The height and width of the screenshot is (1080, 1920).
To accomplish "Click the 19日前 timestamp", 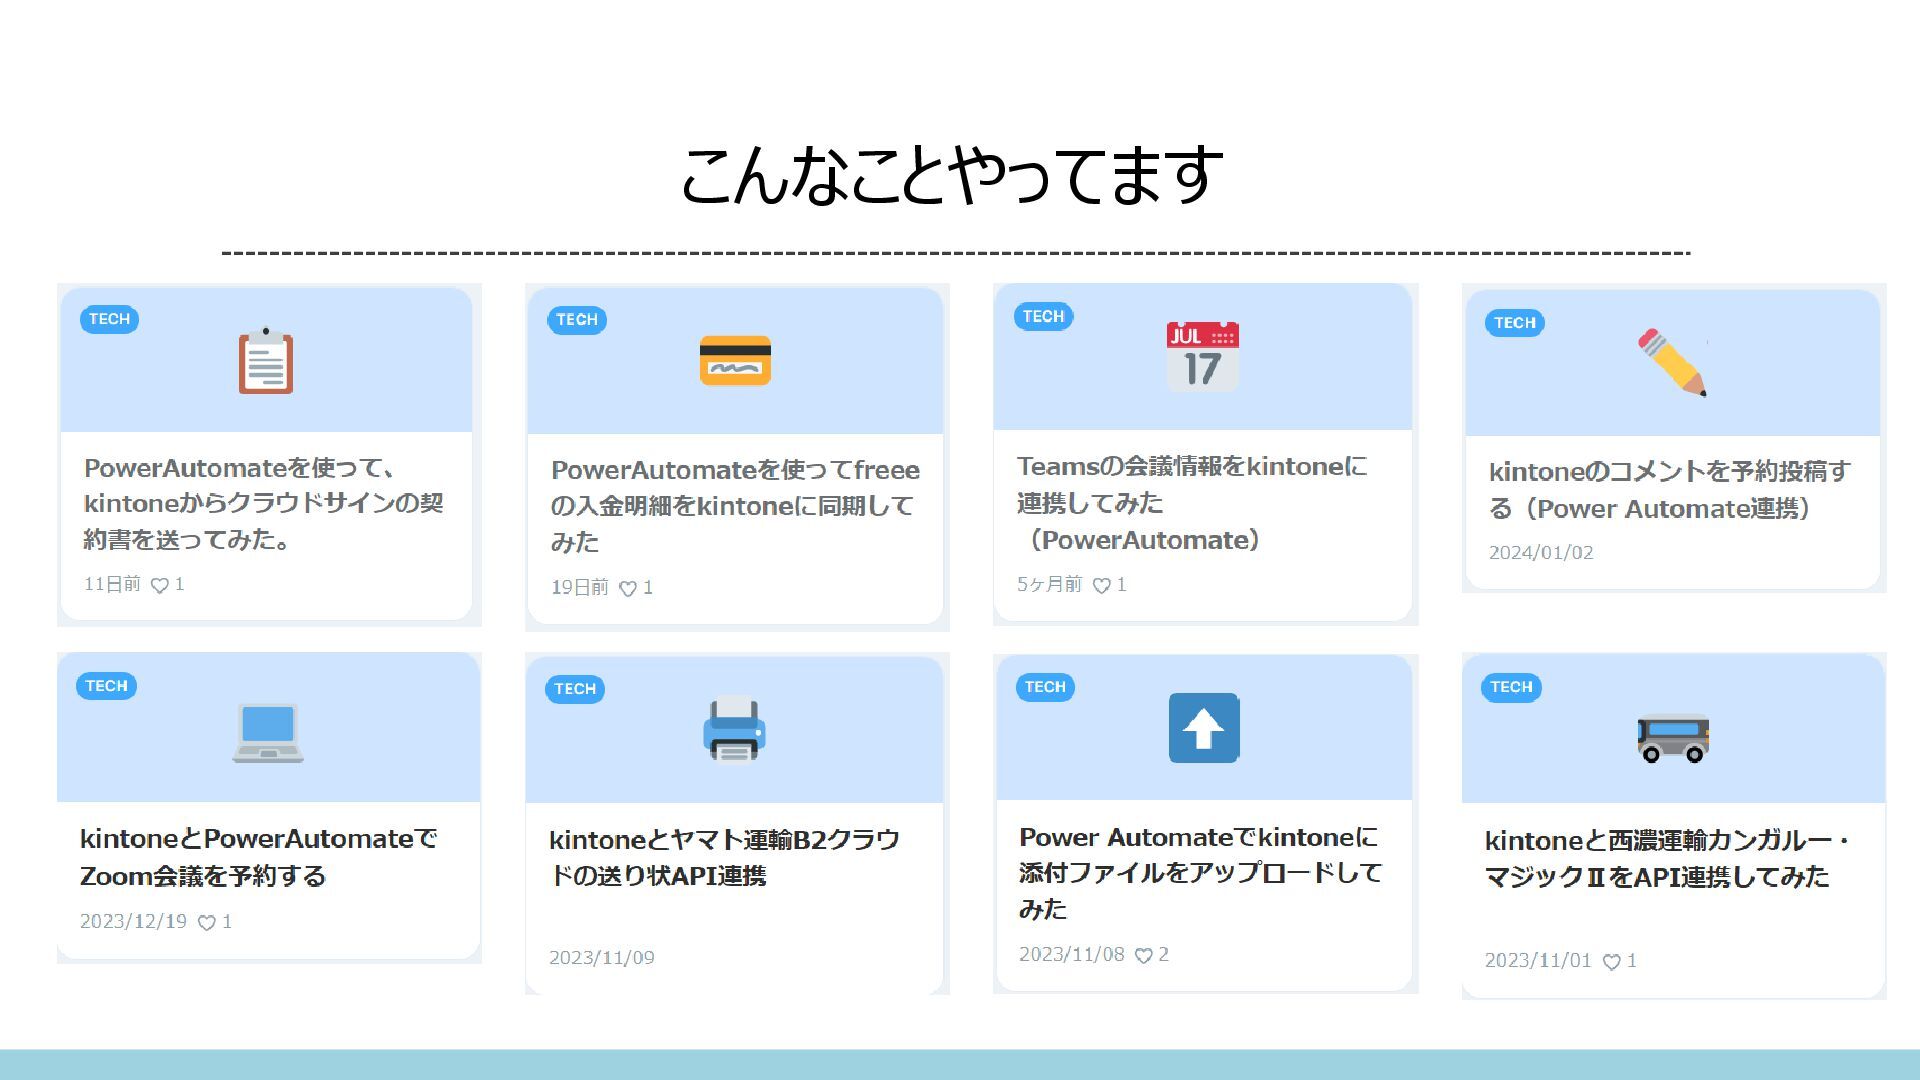I will 580,587.
